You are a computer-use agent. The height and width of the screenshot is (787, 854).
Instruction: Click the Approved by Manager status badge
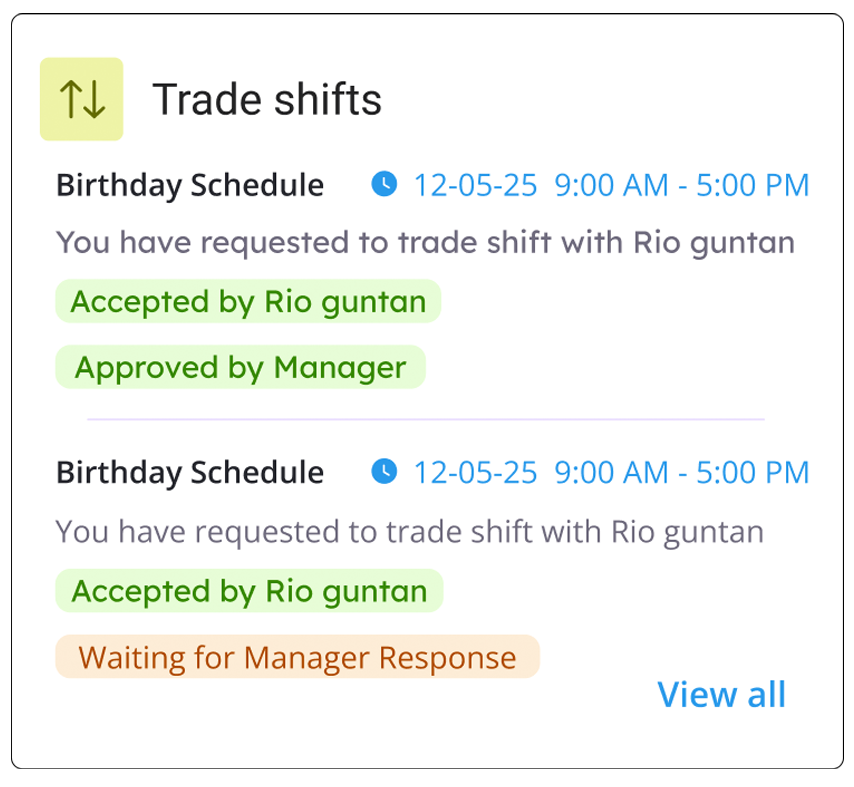(x=240, y=368)
